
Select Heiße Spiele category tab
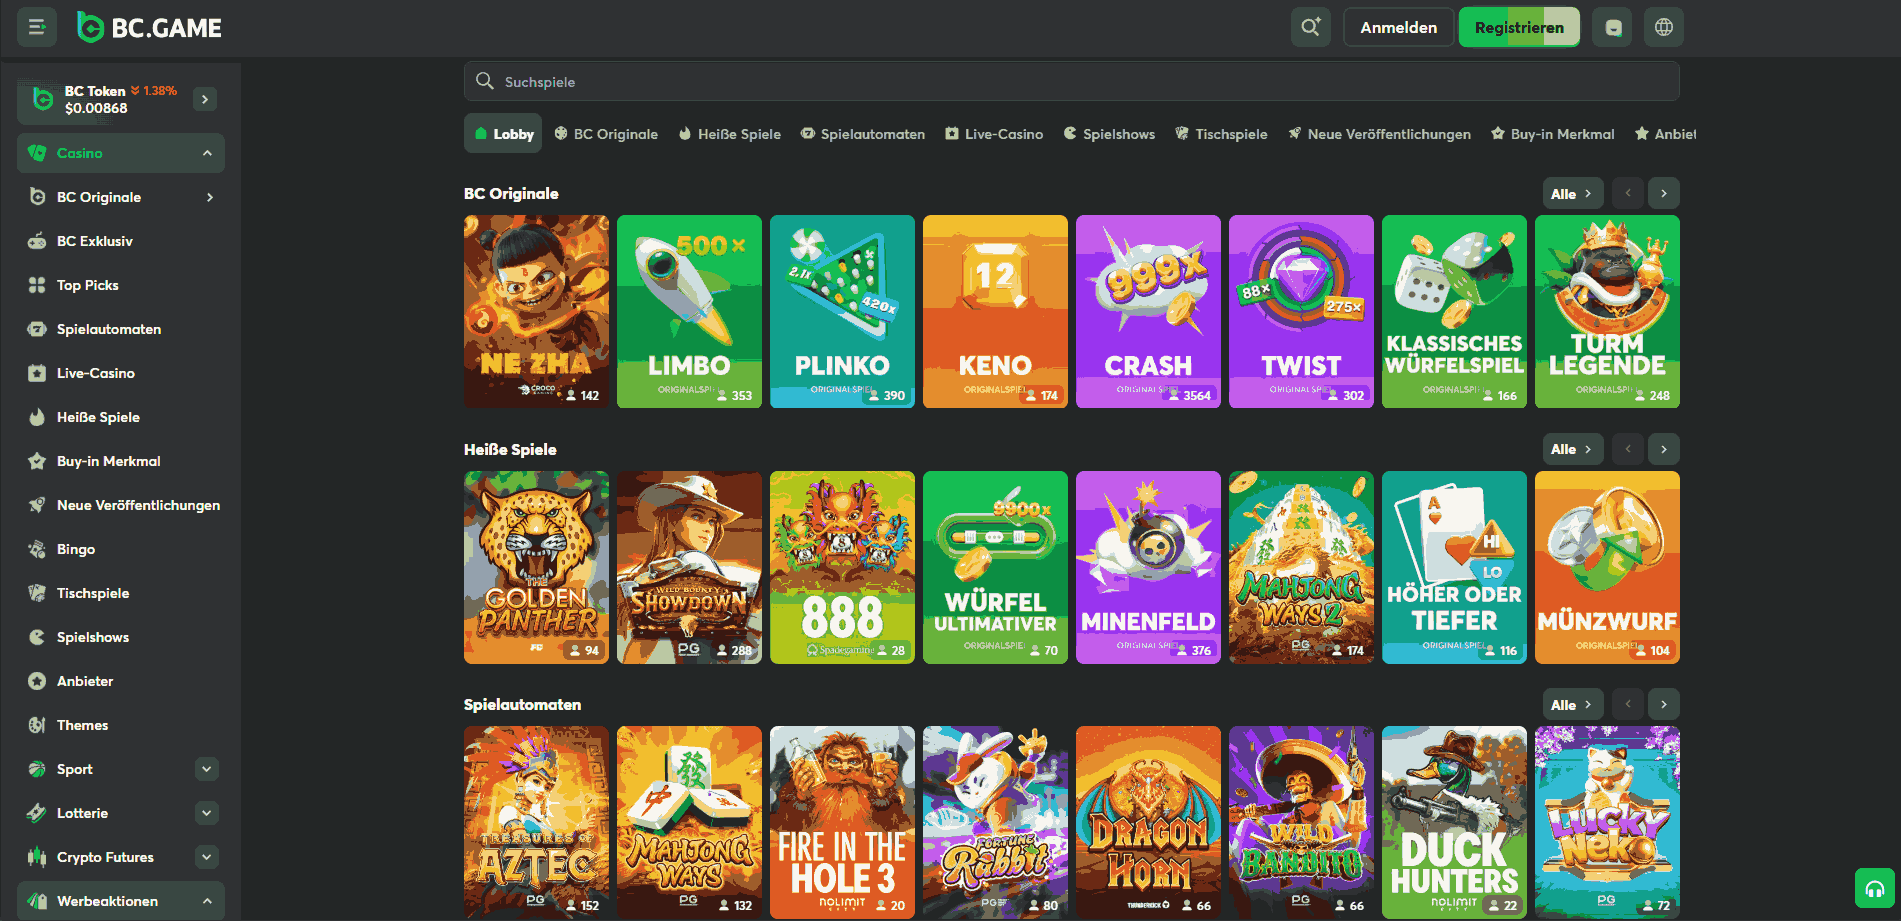(x=729, y=133)
